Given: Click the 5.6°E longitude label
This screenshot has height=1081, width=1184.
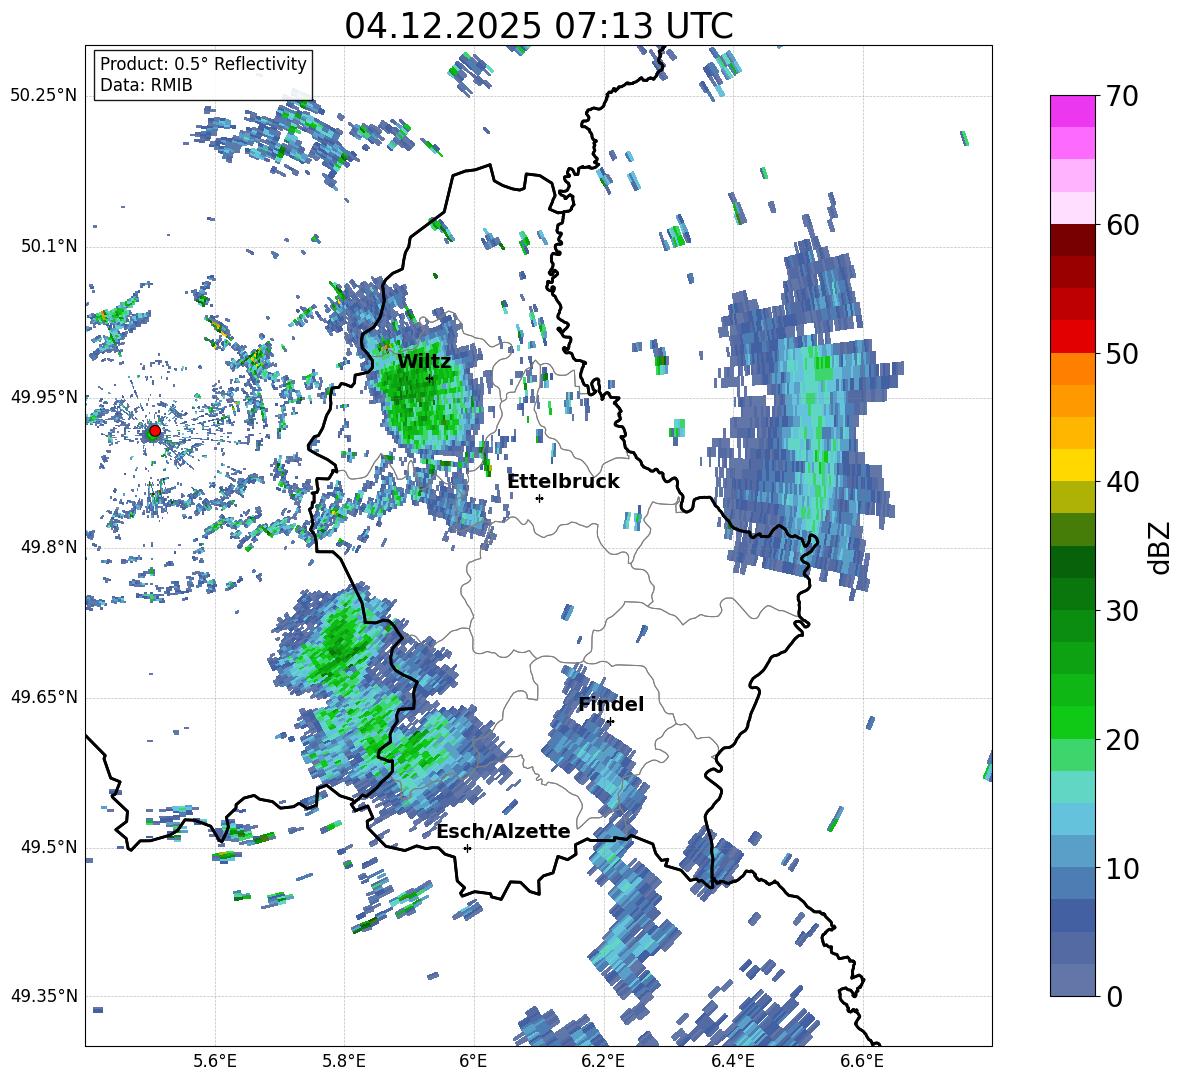Looking at the screenshot, I should [x=215, y=1061].
